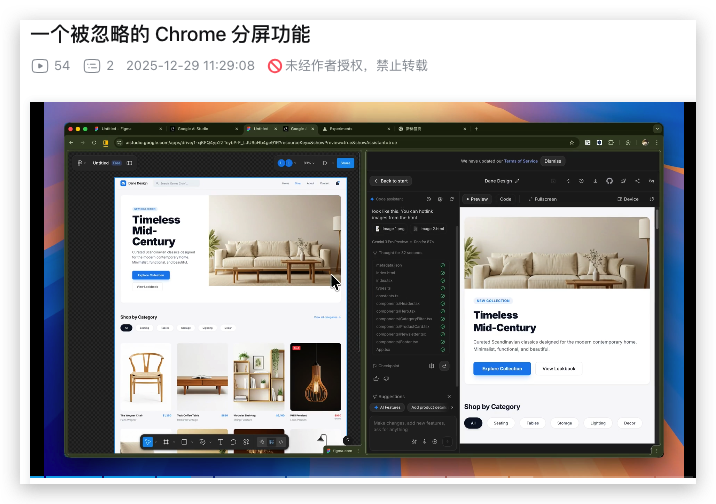Expand the Pen tool dropdown arrow
716x504 pixels.
coord(210,442)
